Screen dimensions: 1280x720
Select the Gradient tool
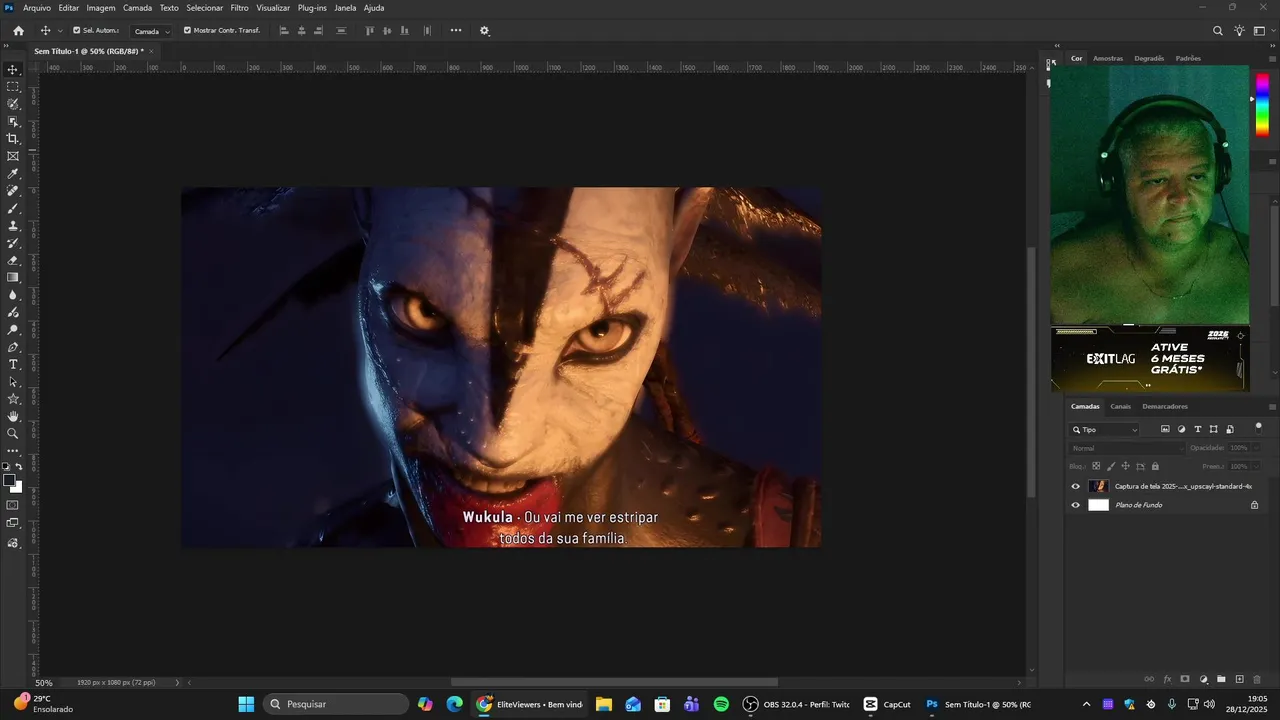(x=13, y=277)
